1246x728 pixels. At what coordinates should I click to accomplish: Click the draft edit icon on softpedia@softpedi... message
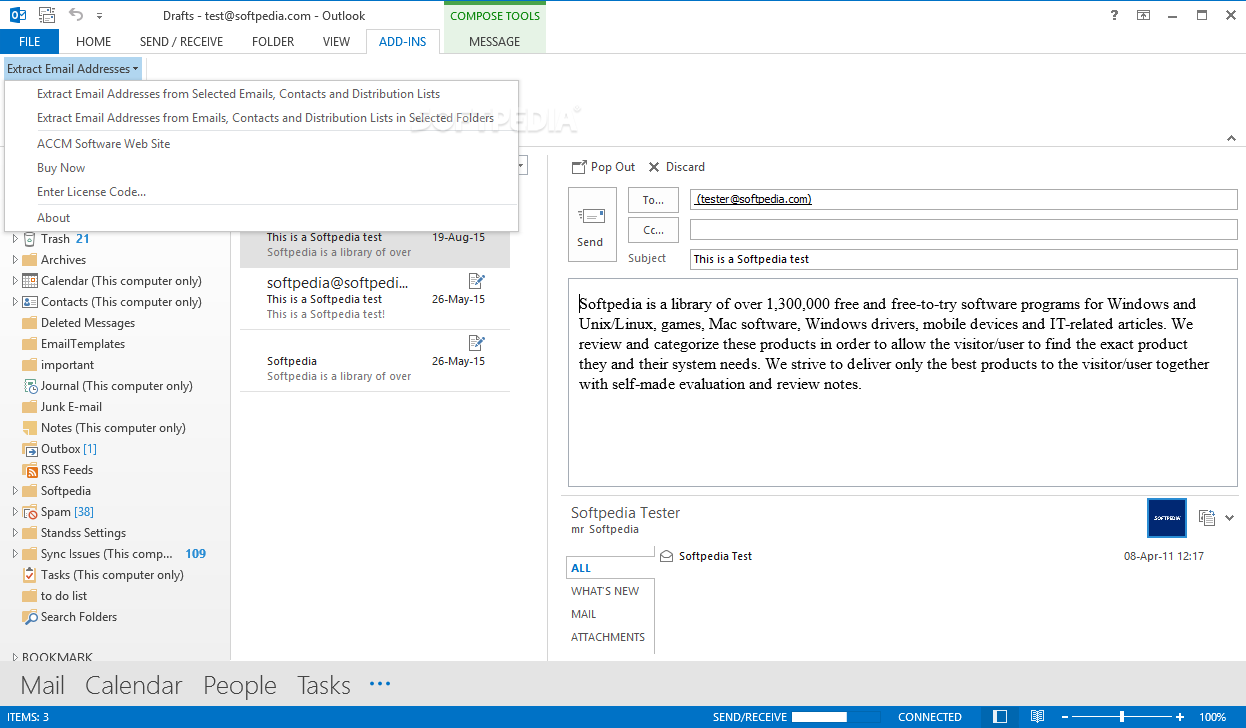[477, 281]
